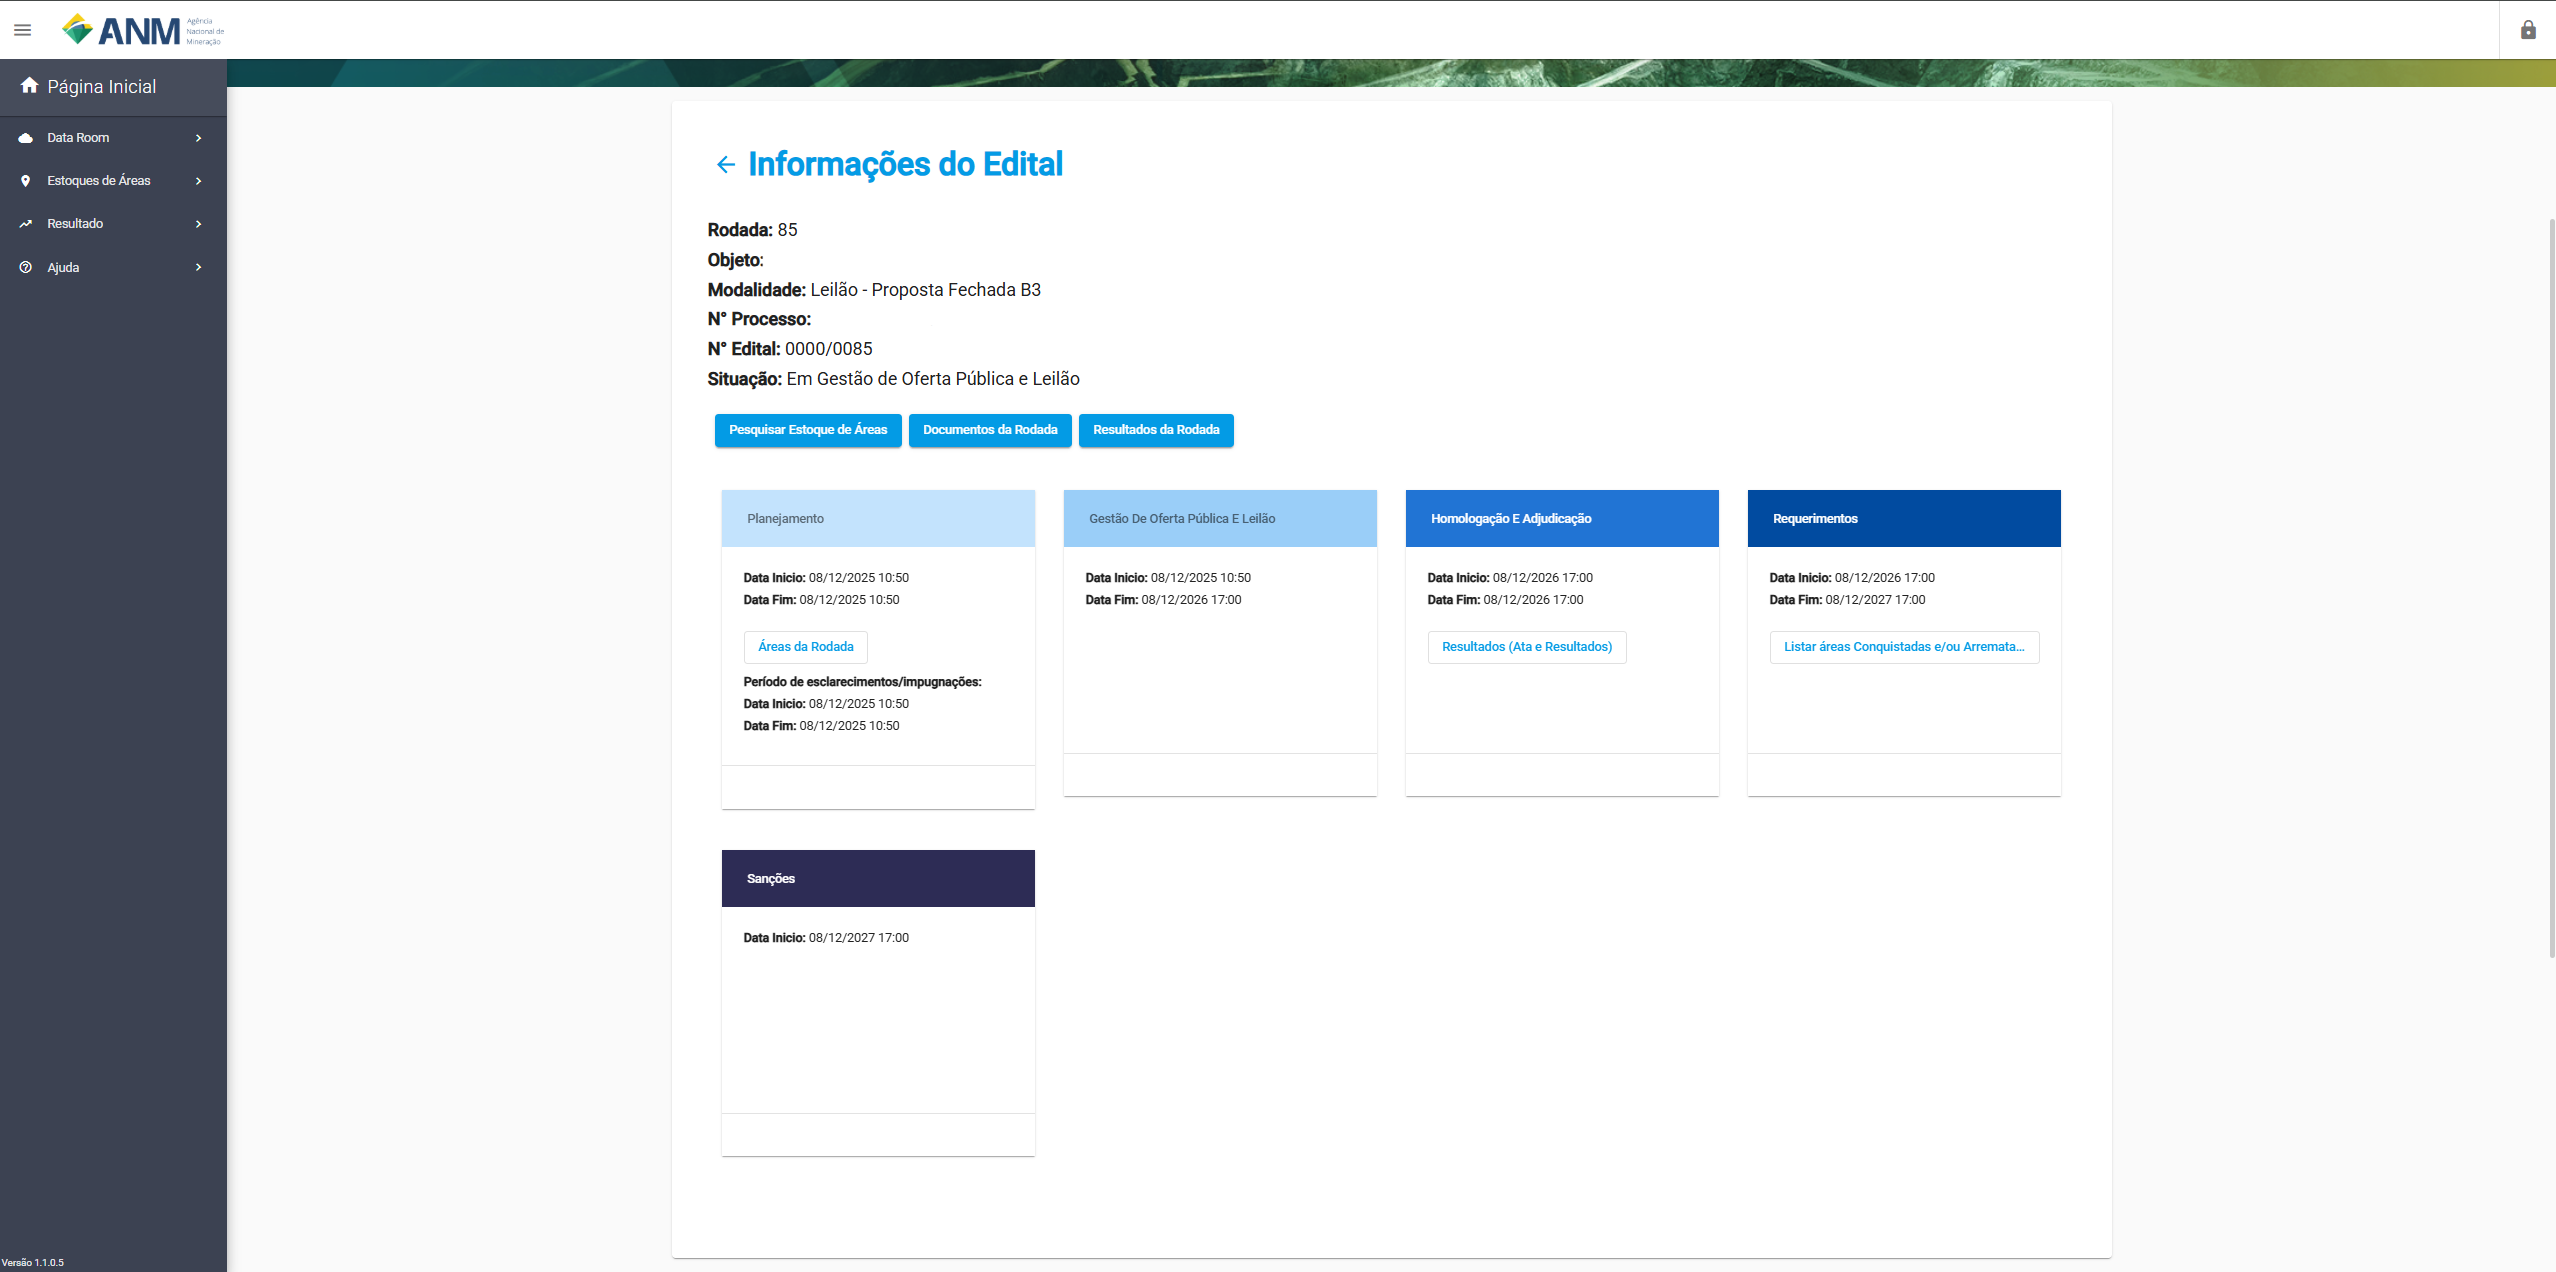Click the N° Processo: label

pyautogui.click(x=759, y=319)
